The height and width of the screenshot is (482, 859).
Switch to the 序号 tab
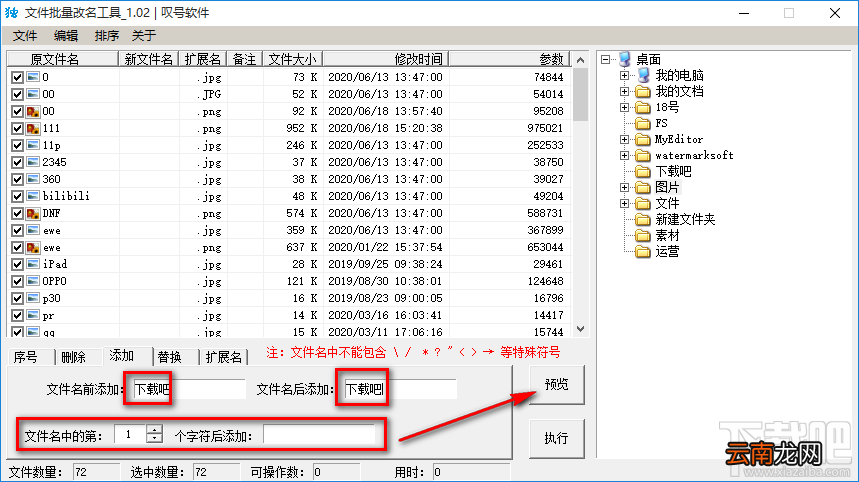tap(31, 357)
